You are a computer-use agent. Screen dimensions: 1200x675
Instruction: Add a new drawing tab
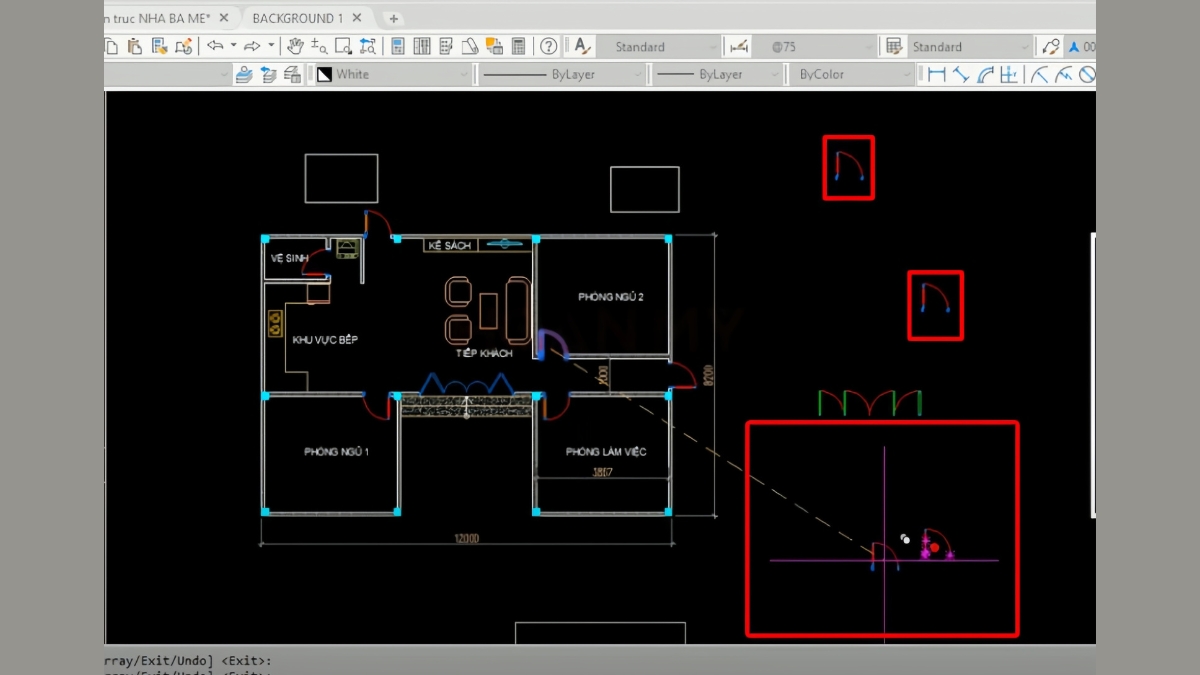(394, 18)
